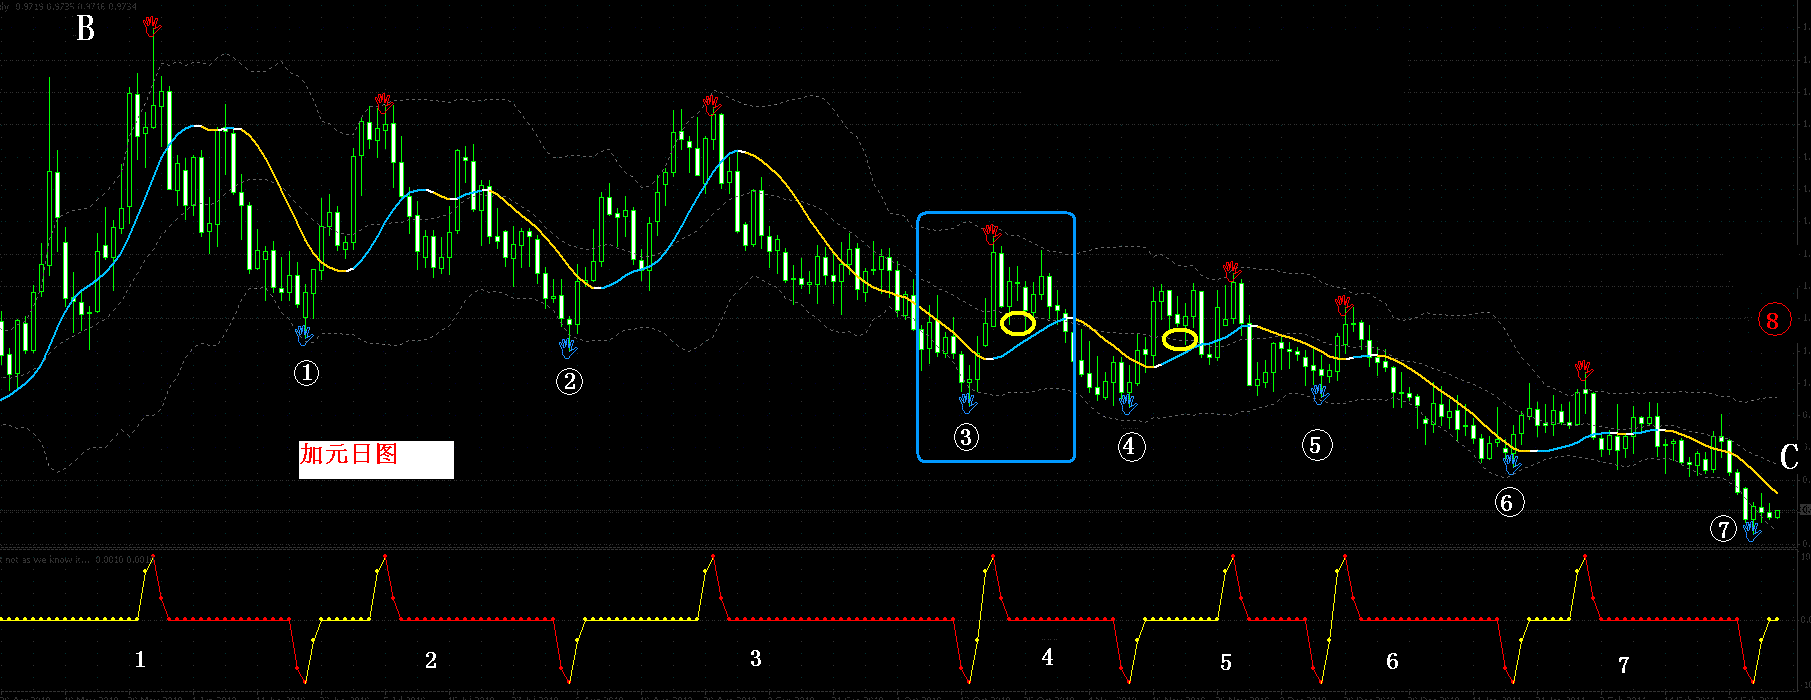
Task: Select red hand signal inside the blue rectangle
Action: tap(991, 235)
